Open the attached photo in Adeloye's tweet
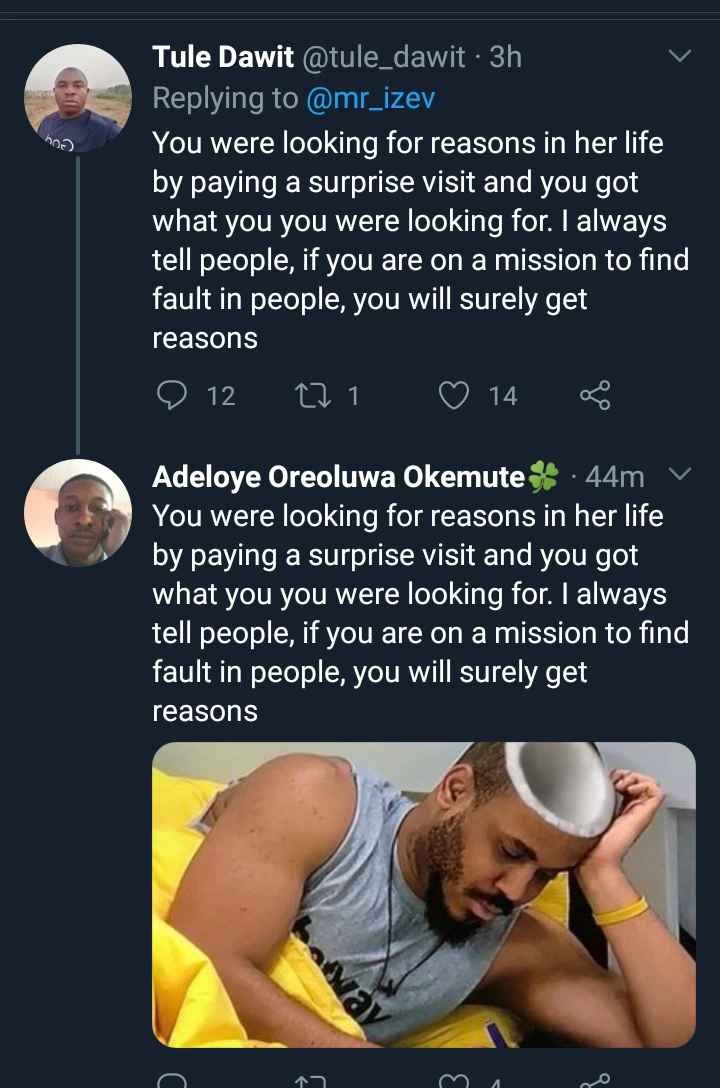The image size is (720, 1088). pyautogui.click(x=423, y=894)
